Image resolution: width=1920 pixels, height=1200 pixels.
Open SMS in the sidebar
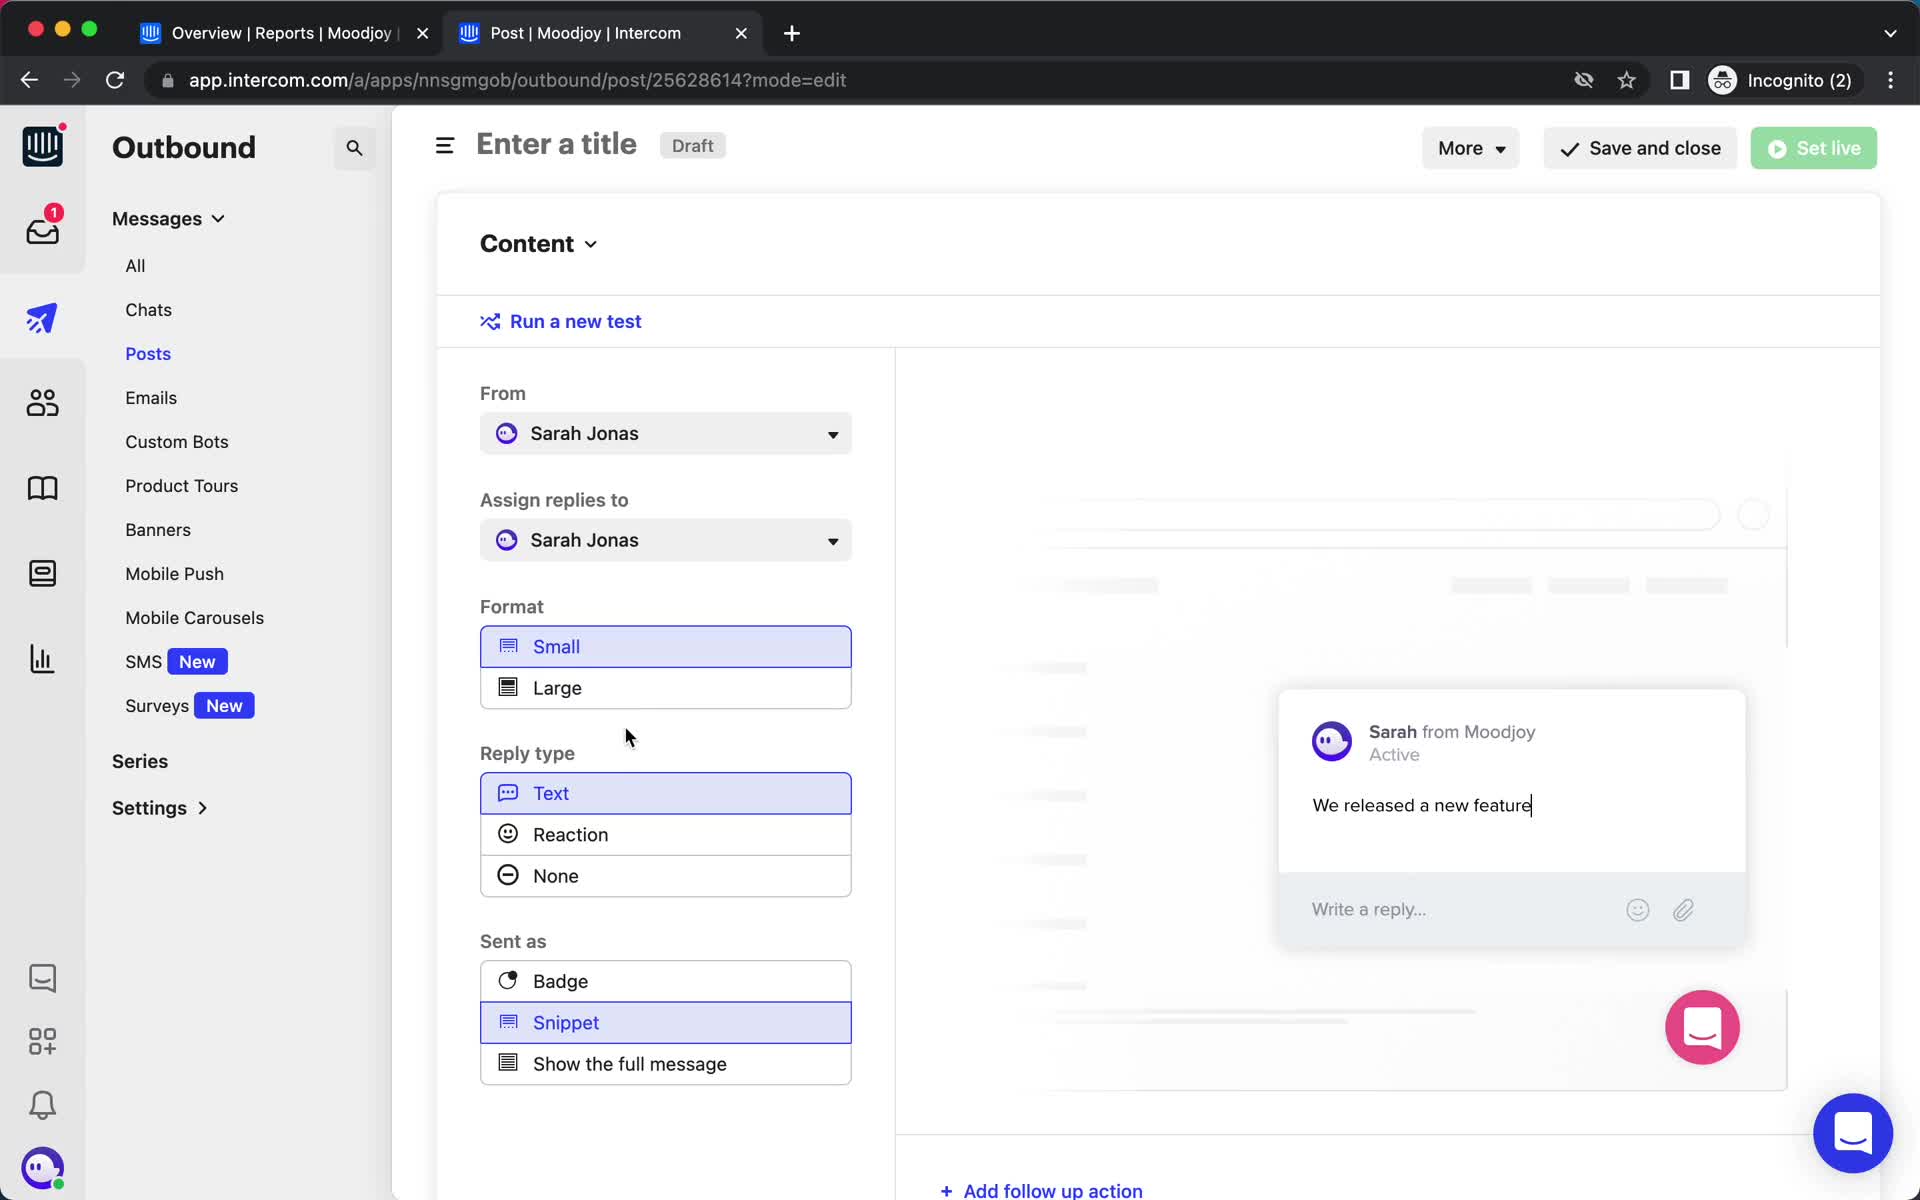(x=143, y=662)
